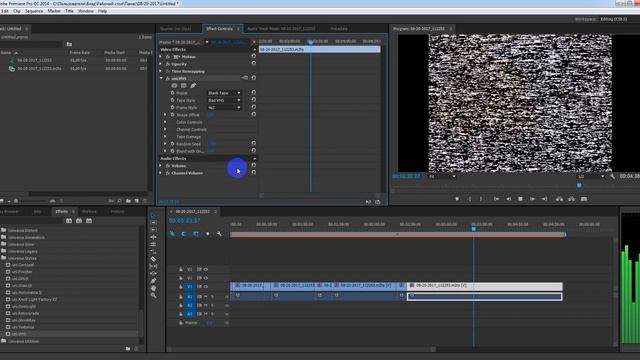
Task: Step forward one frame
Action: 532,199
